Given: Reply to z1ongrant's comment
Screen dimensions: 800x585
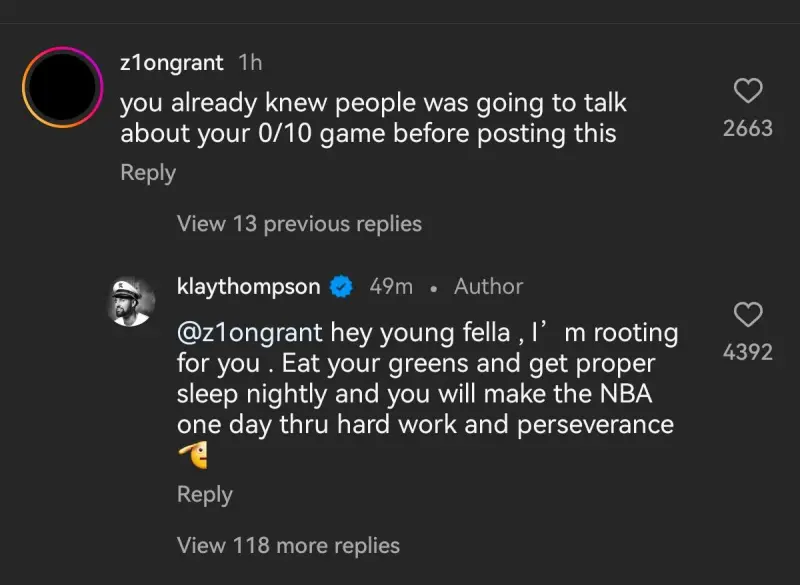Looking at the screenshot, I should tap(148, 172).
